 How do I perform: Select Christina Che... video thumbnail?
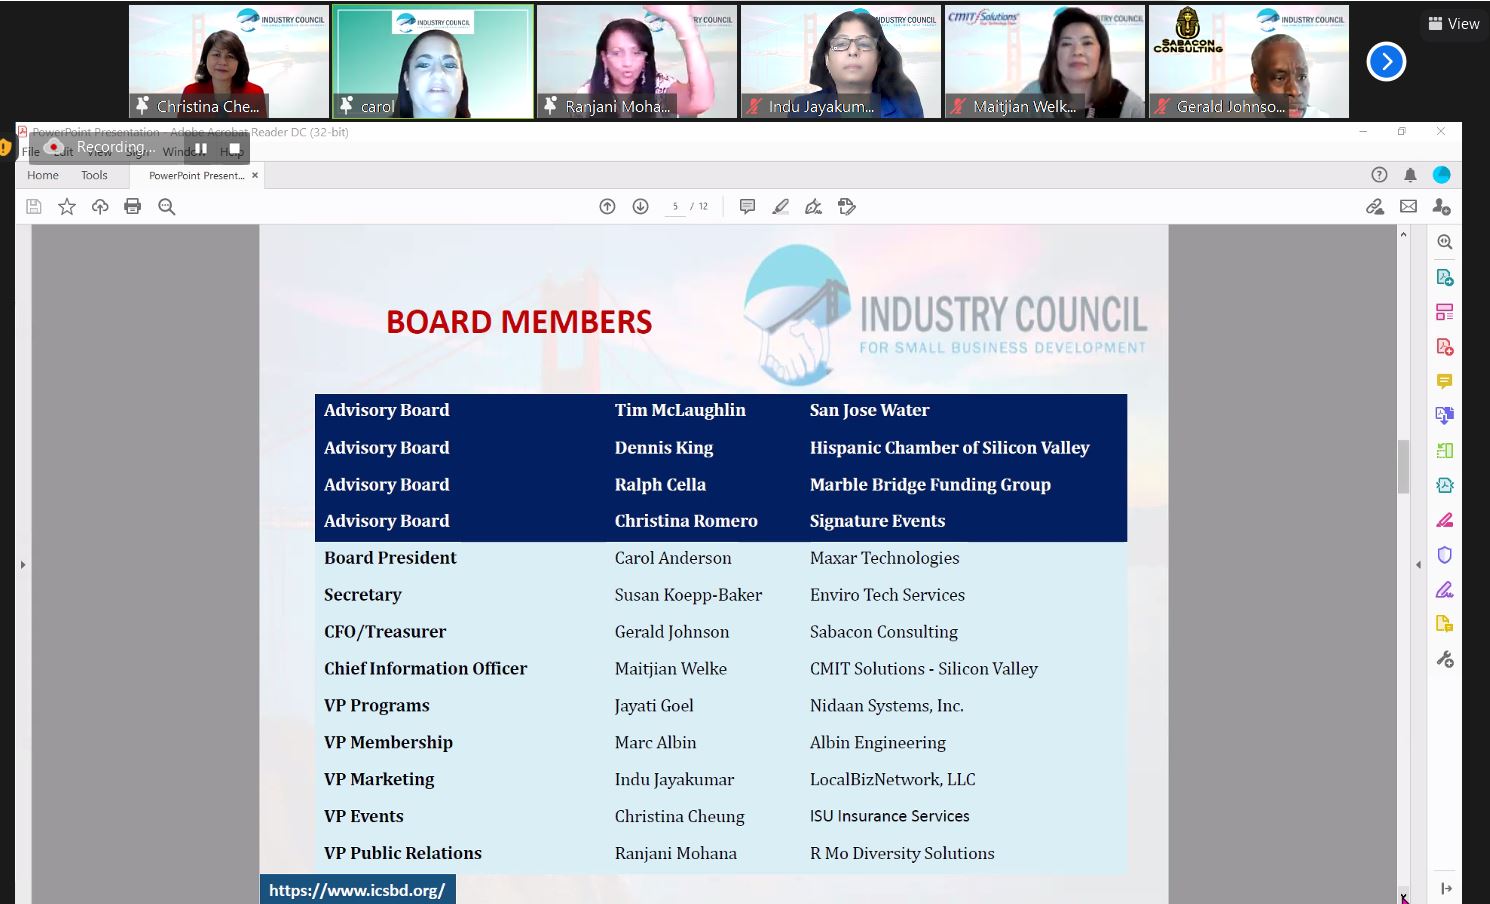click(x=229, y=62)
